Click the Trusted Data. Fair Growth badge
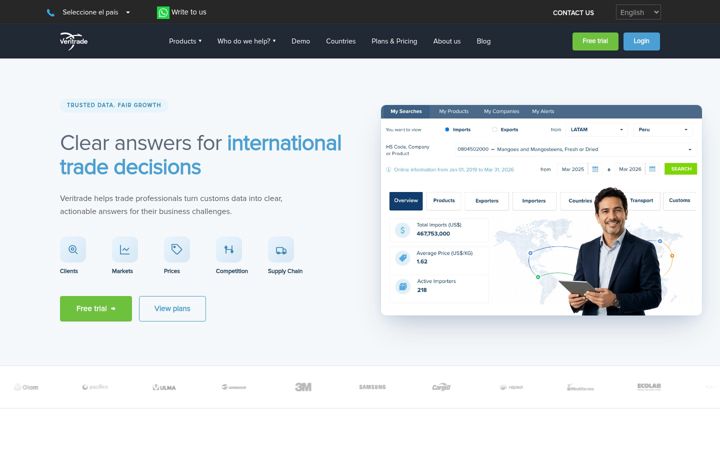The height and width of the screenshot is (450, 720). 114,105
